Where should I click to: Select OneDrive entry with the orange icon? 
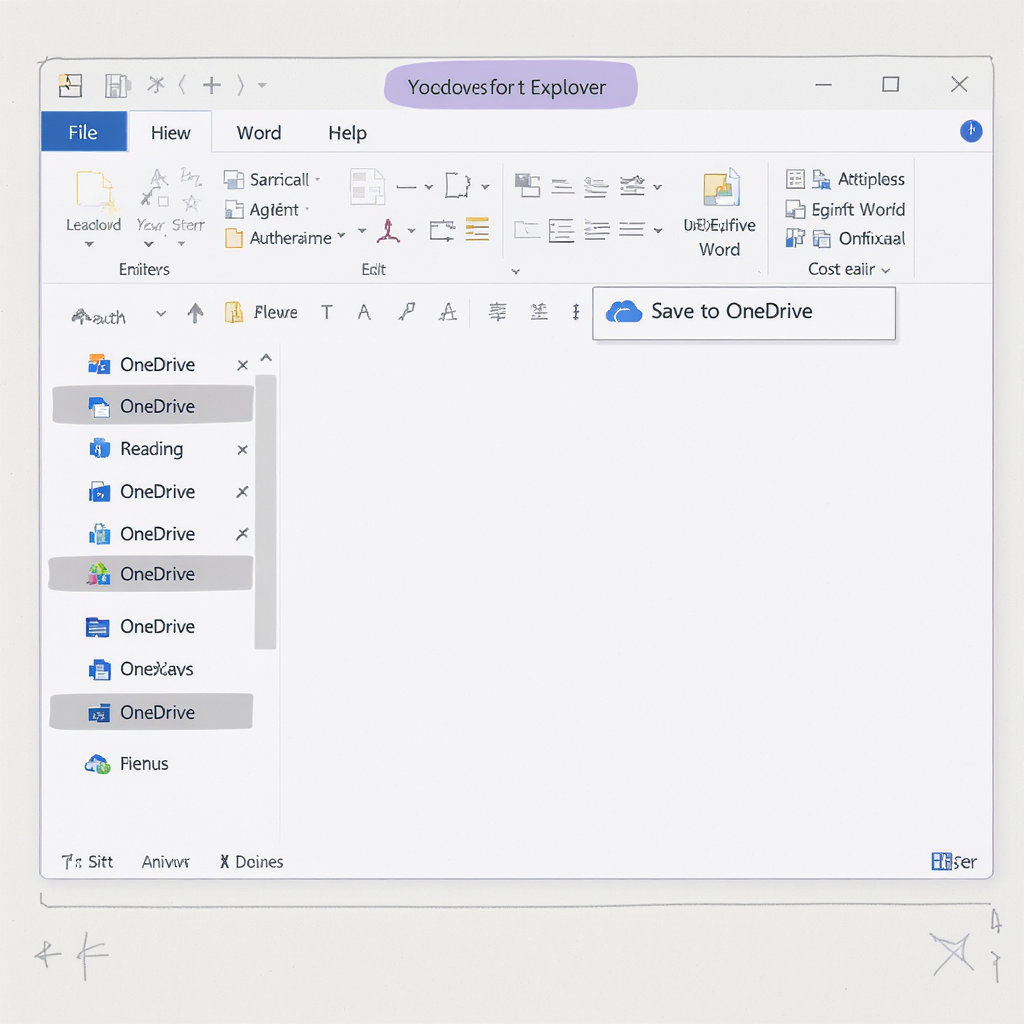[x=142, y=364]
